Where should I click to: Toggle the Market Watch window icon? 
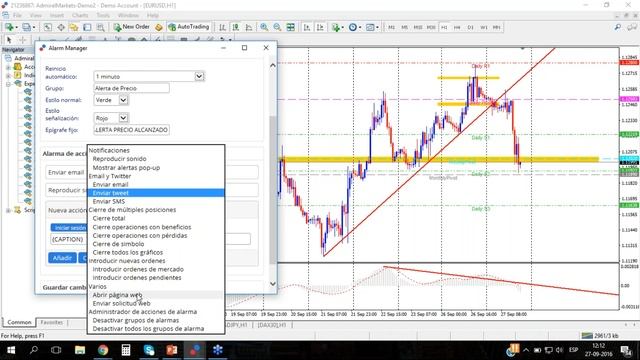pos(48,27)
